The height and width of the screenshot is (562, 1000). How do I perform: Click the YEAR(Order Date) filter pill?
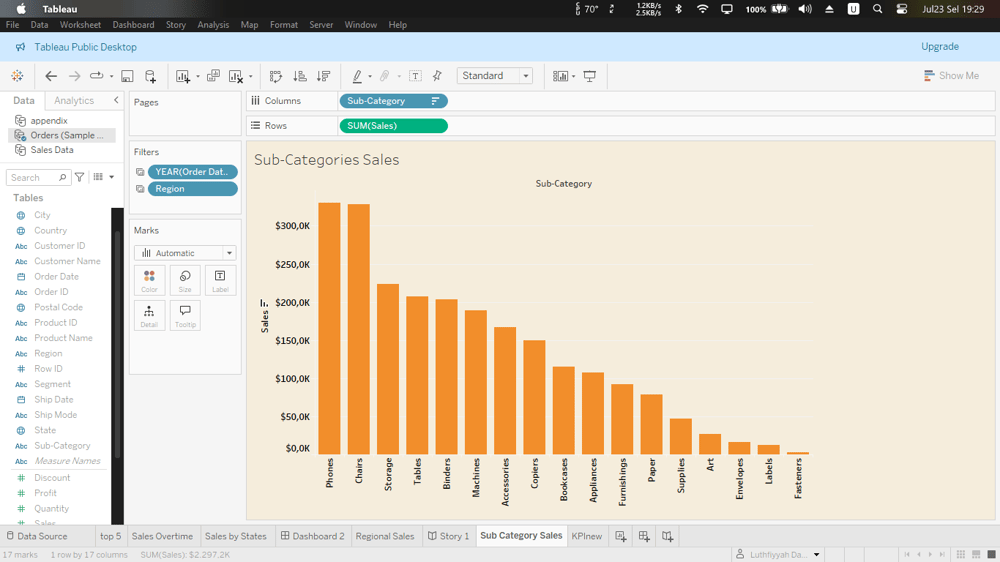(193, 172)
